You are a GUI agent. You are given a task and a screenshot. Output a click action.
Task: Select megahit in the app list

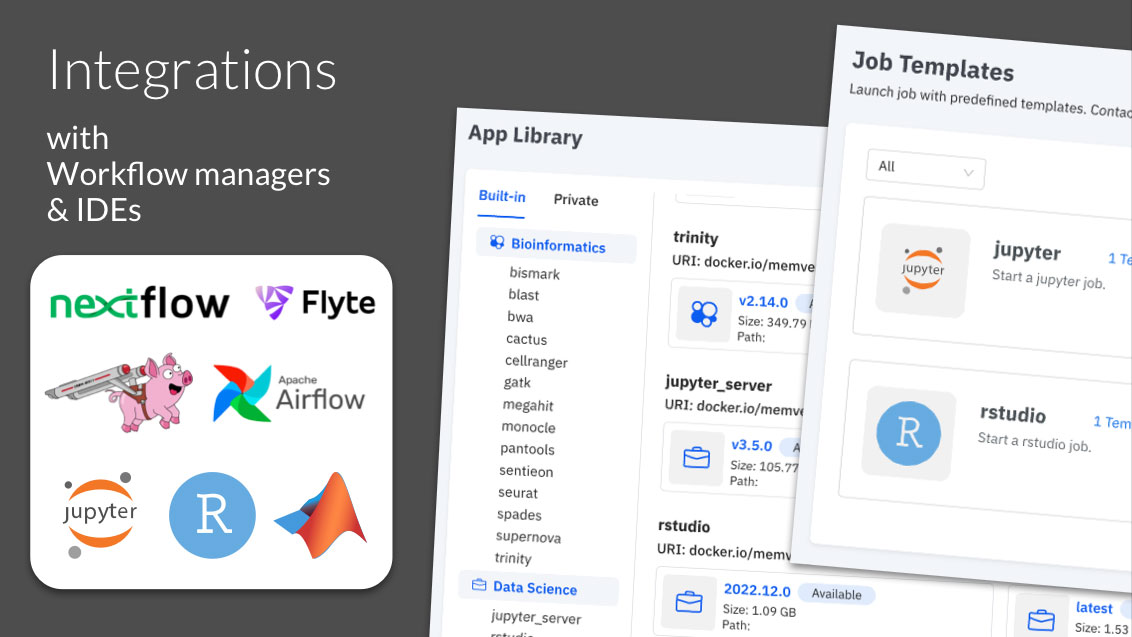click(x=528, y=405)
